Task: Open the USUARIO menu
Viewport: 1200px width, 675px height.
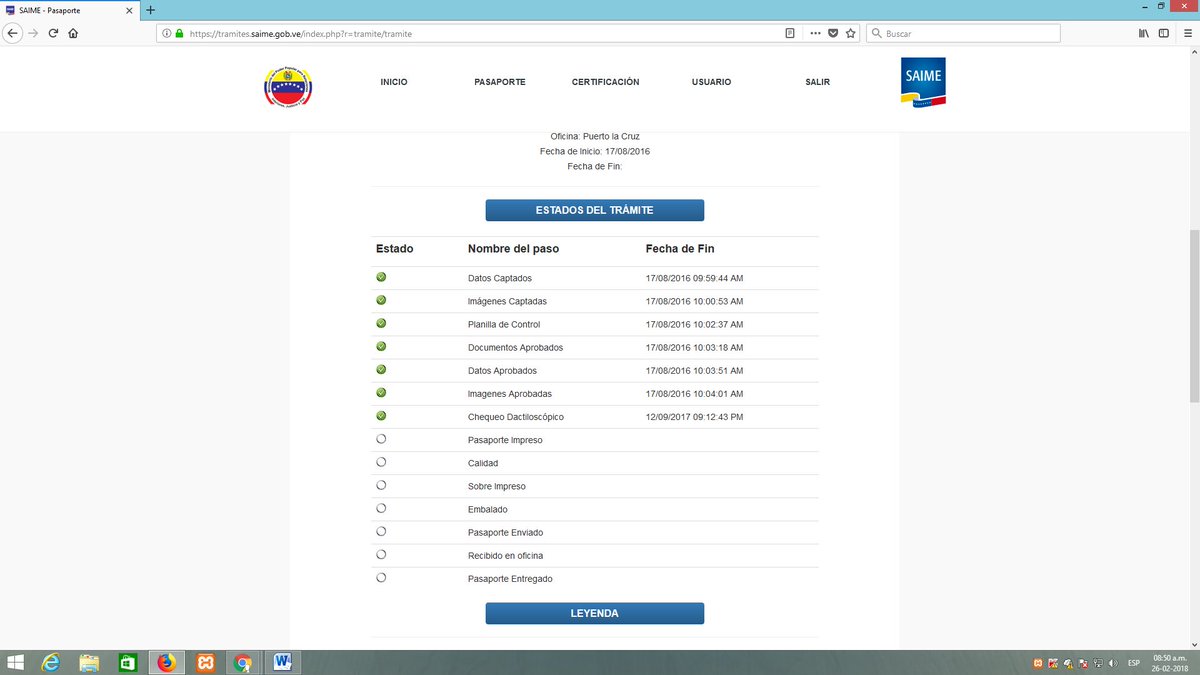Action: click(x=711, y=82)
